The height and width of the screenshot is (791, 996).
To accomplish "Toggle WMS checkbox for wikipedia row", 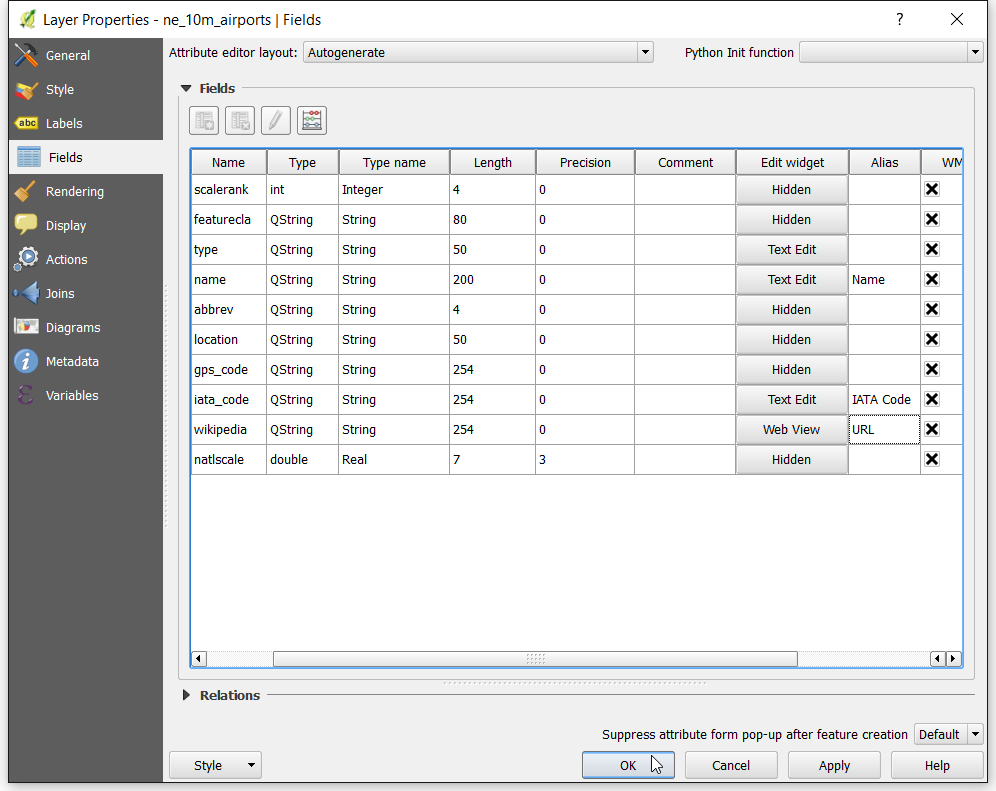I will [x=932, y=429].
